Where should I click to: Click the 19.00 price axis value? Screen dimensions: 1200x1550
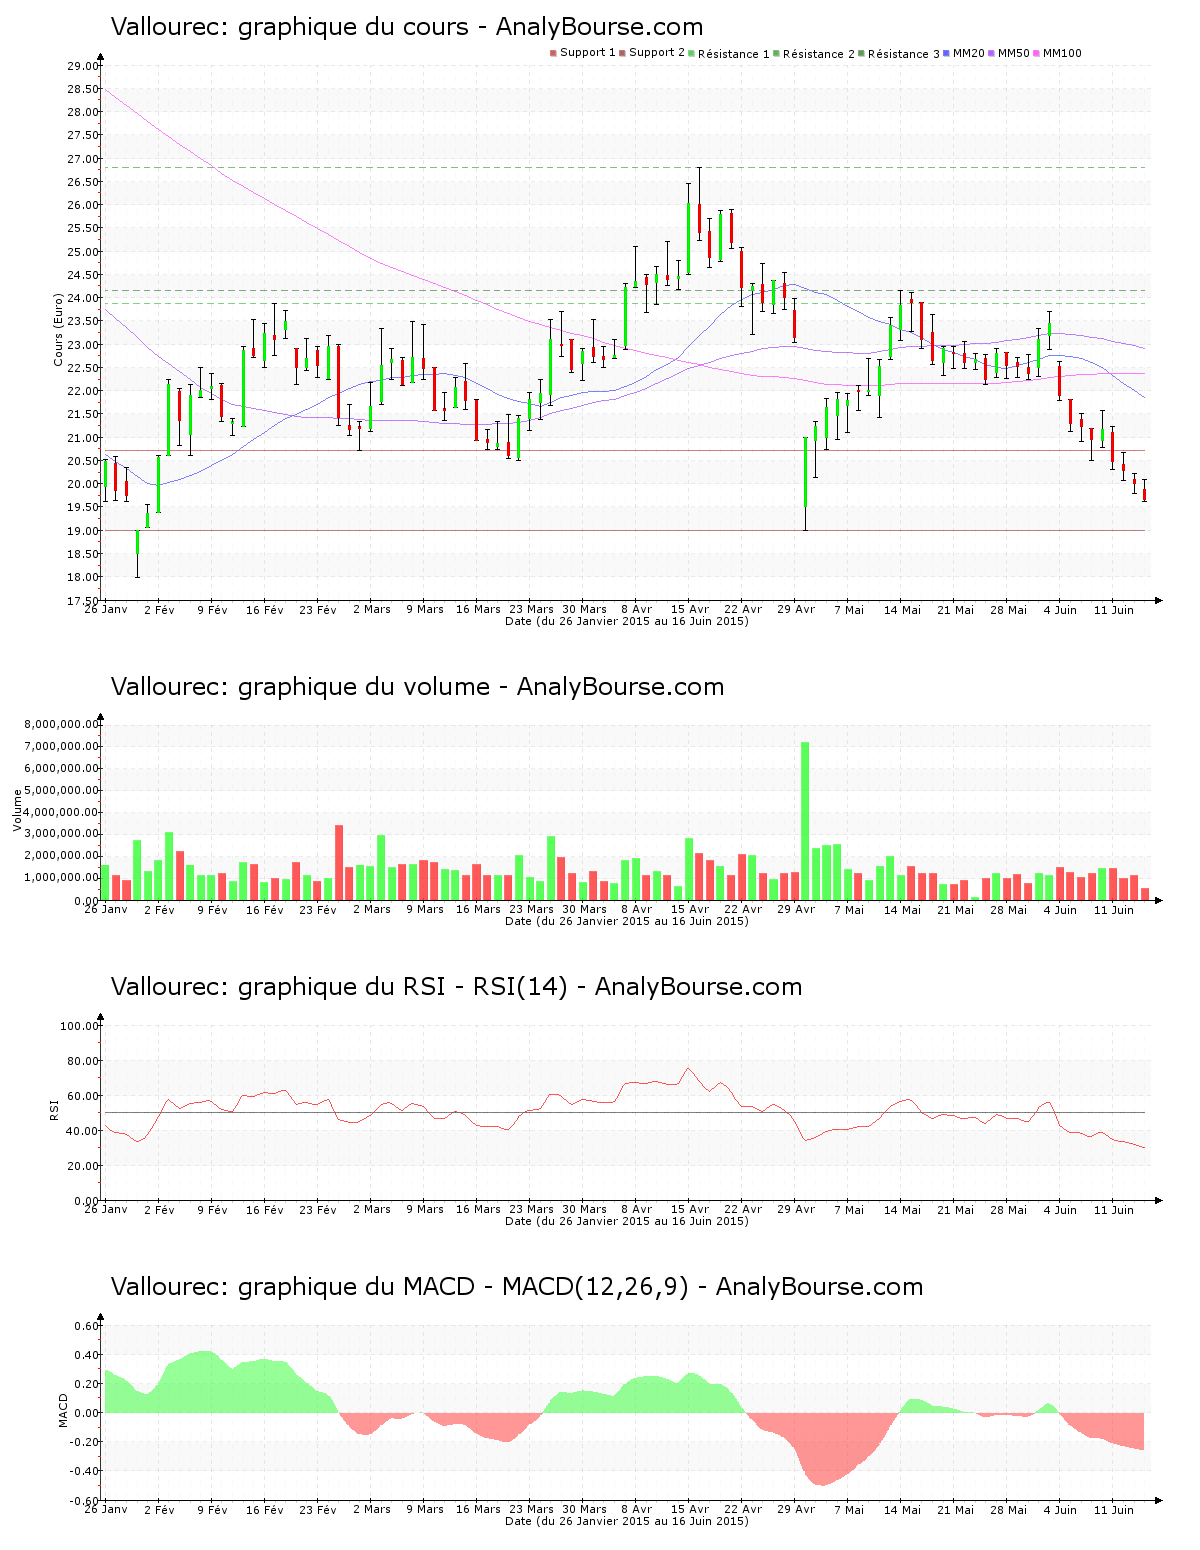point(83,531)
